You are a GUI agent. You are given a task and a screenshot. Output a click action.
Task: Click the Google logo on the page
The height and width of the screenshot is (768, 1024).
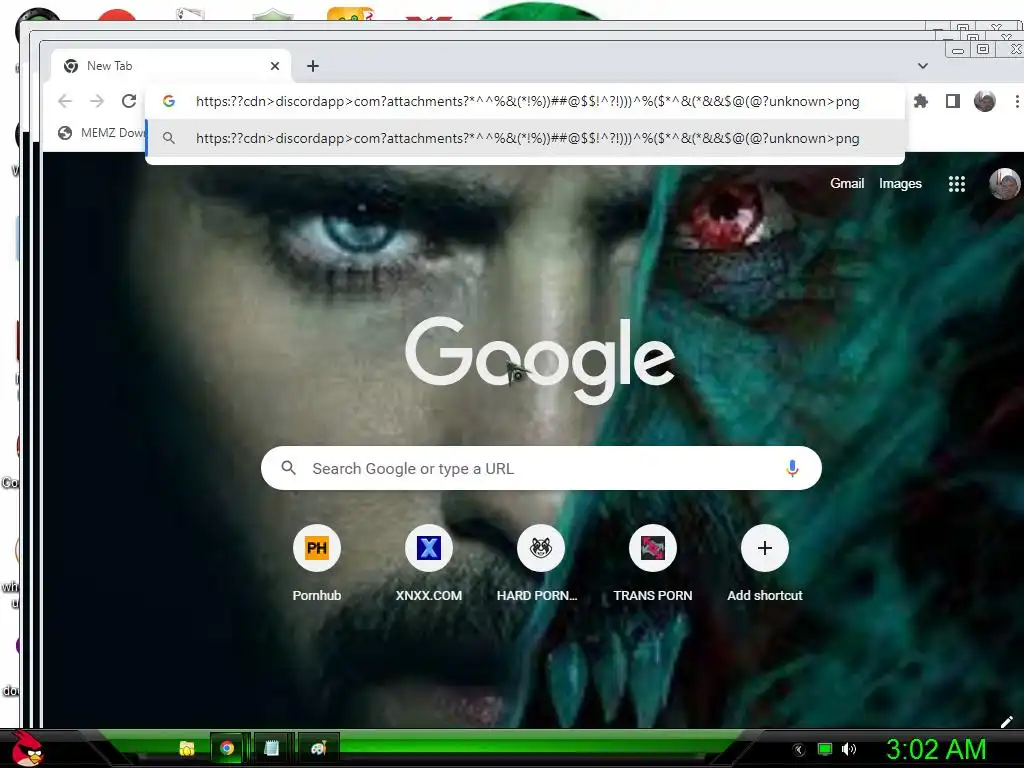coord(541,360)
